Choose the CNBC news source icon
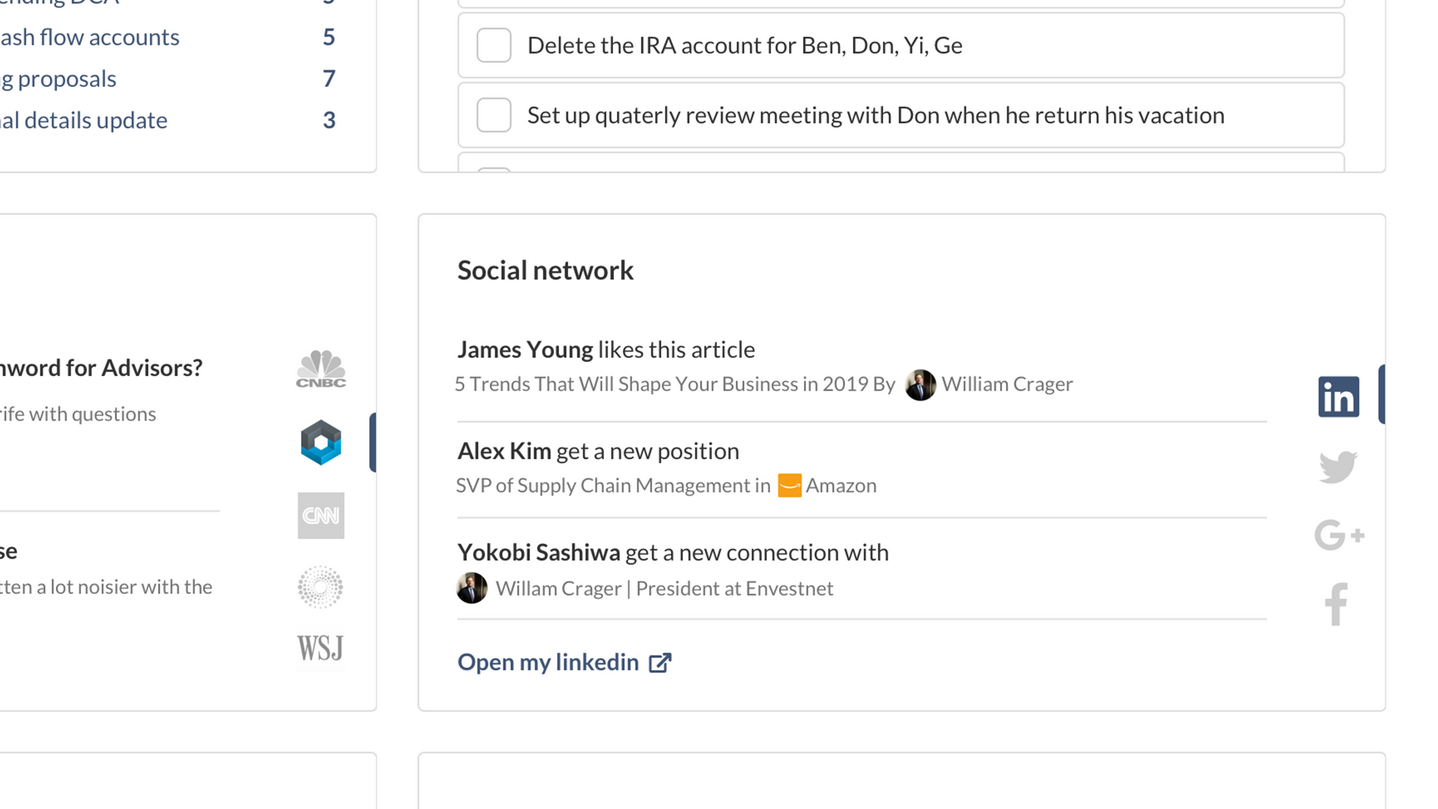 point(321,369)
